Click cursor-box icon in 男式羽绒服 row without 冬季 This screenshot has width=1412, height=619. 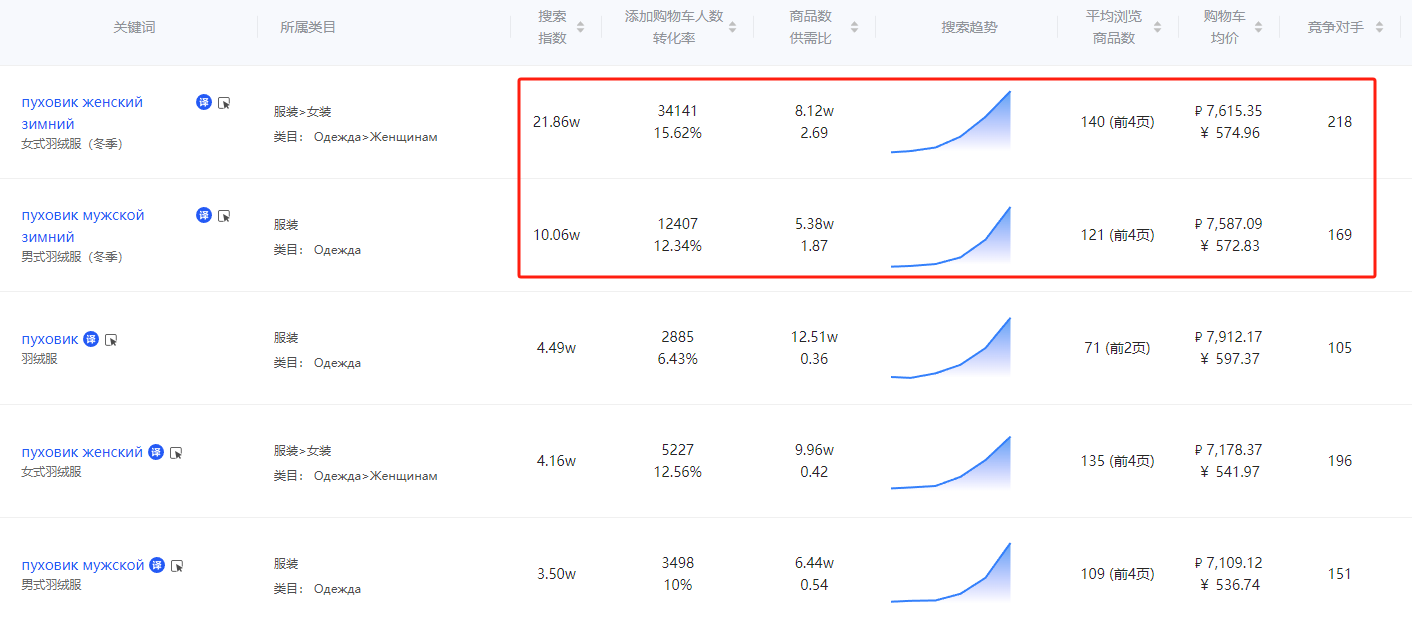tap(177, 566)
